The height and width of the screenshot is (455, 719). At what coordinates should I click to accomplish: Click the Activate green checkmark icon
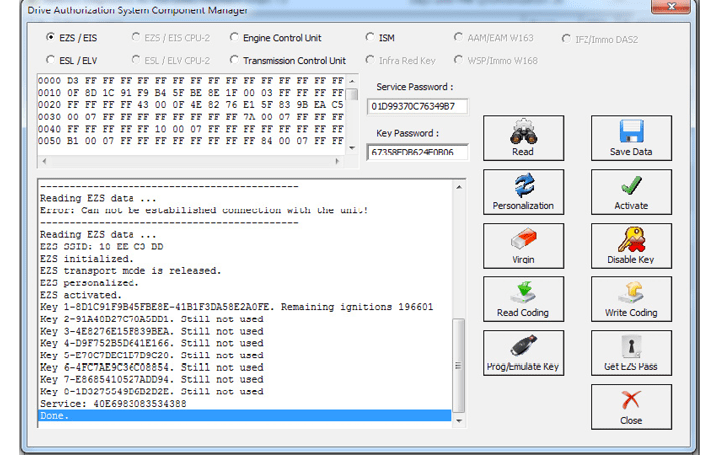630,187
